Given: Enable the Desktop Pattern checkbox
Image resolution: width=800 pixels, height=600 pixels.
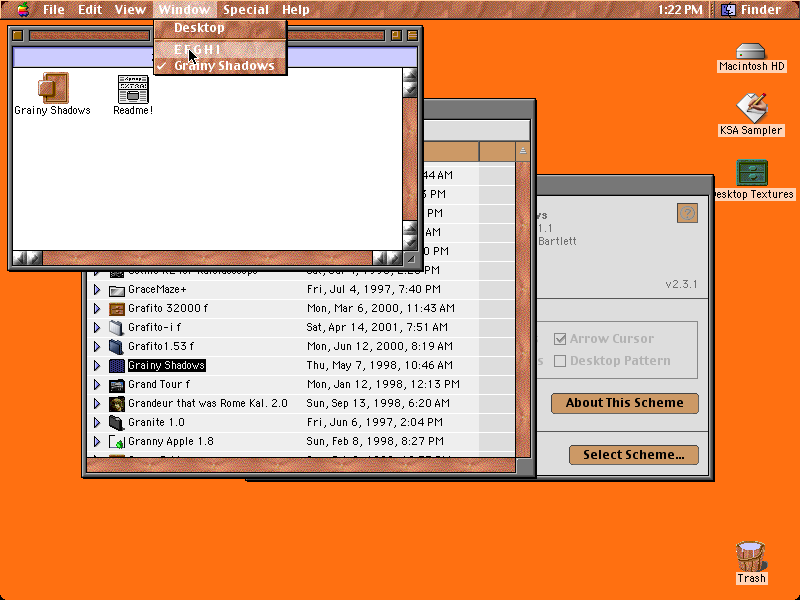Looking at the screenshot, I should 560,361.
